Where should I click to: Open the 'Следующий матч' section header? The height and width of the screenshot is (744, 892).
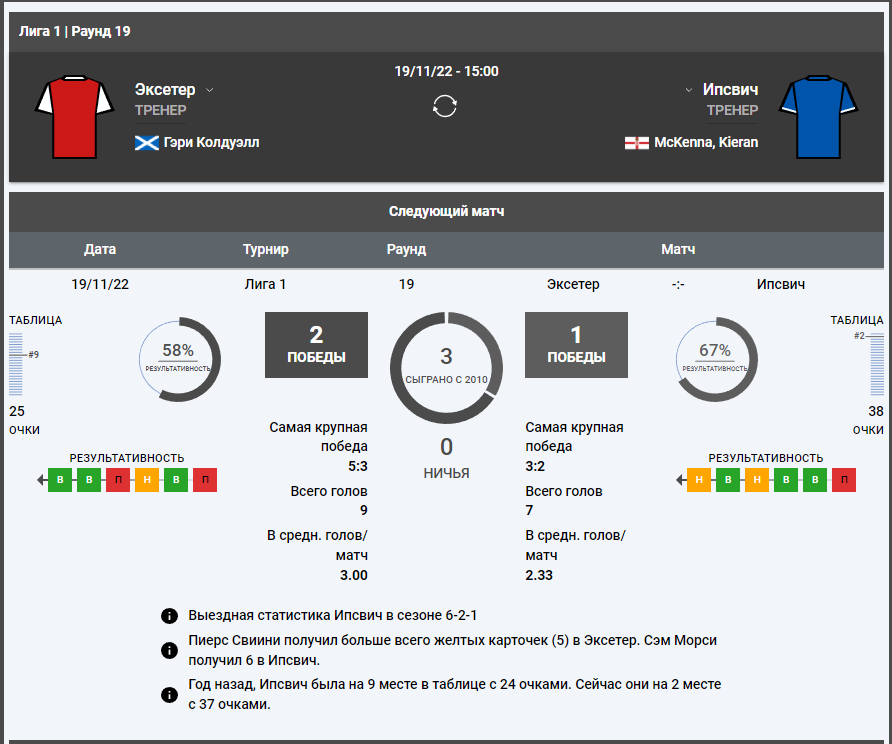coord(446,212)
